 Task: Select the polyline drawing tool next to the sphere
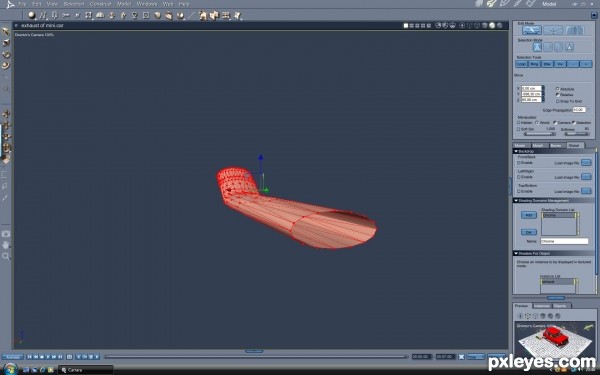[x=43, y=15]
